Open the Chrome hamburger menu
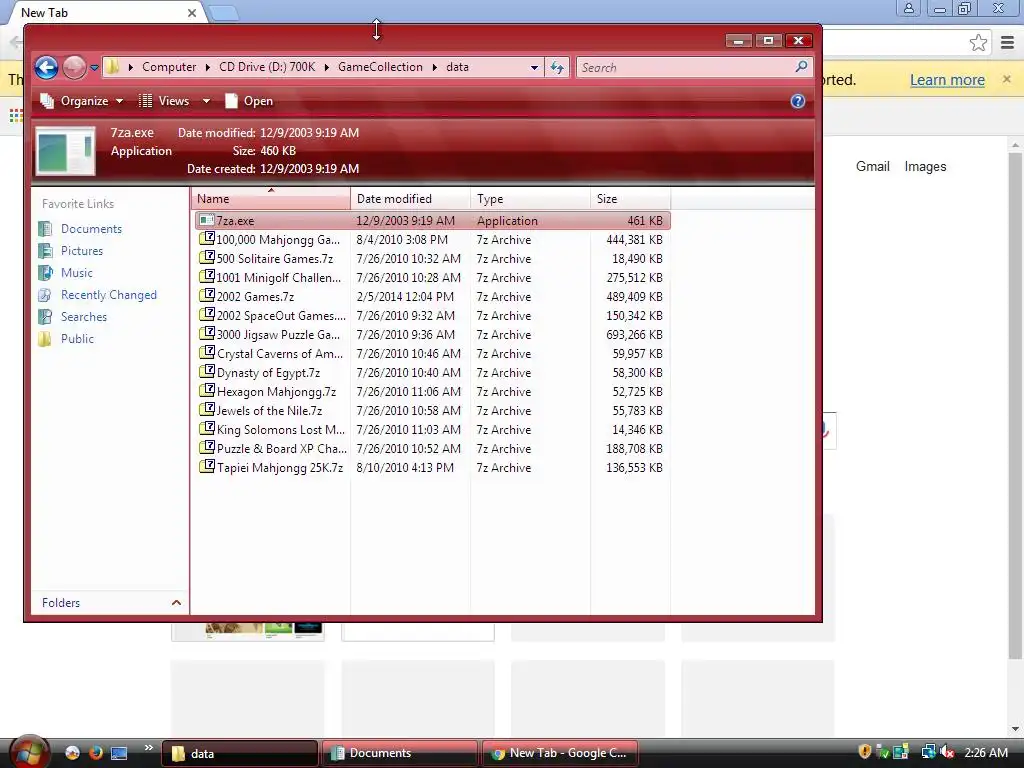 (x=1007, y=43)
